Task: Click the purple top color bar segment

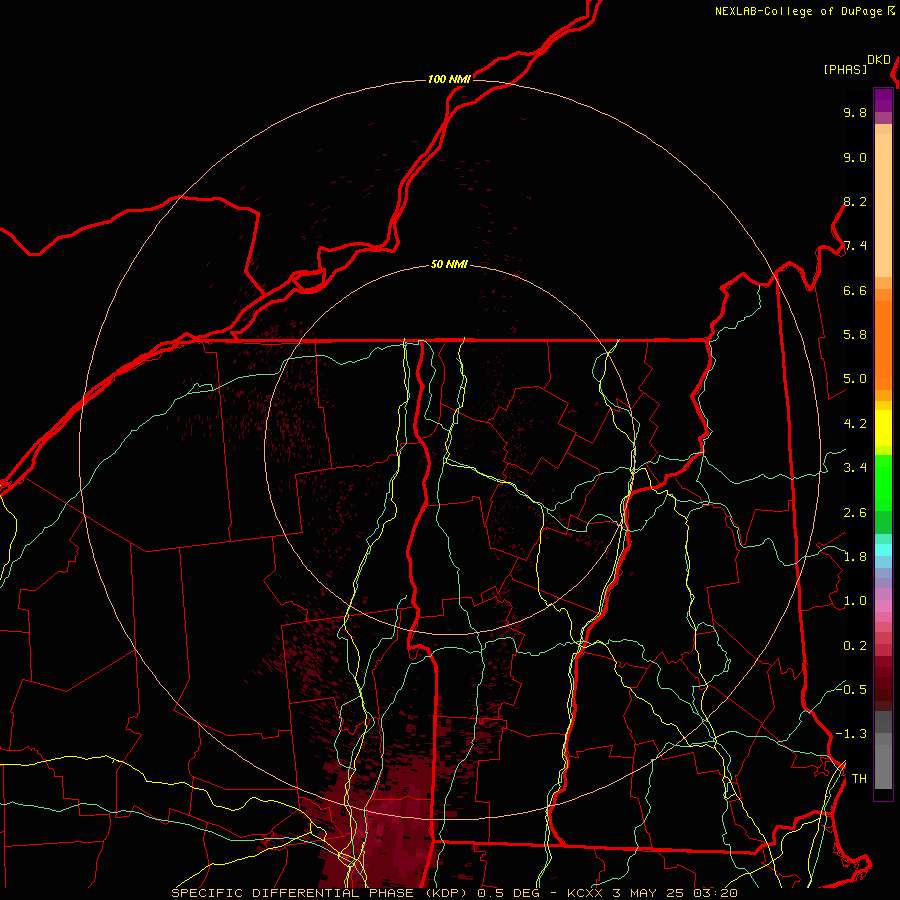Action: (x=883, y=100)
